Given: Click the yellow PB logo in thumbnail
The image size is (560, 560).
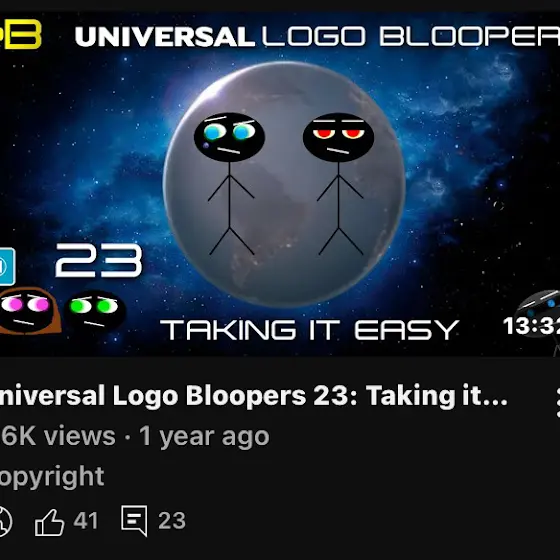Looking at the screenshot, I should (21, 34).
